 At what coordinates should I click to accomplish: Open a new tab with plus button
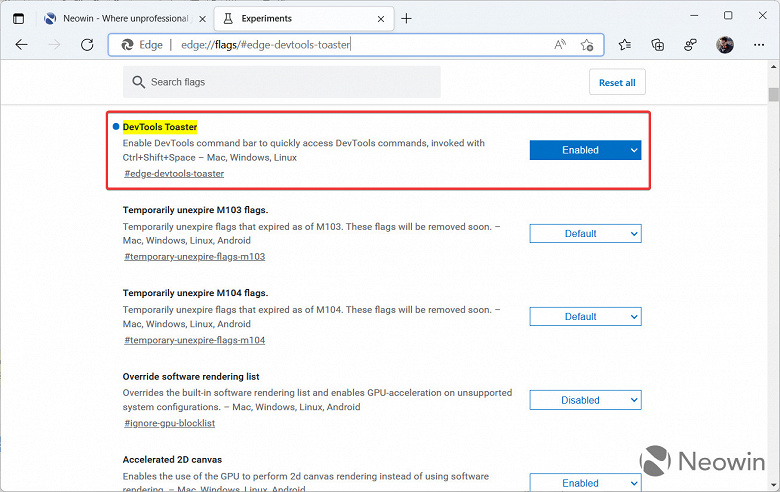pos(406,19)
